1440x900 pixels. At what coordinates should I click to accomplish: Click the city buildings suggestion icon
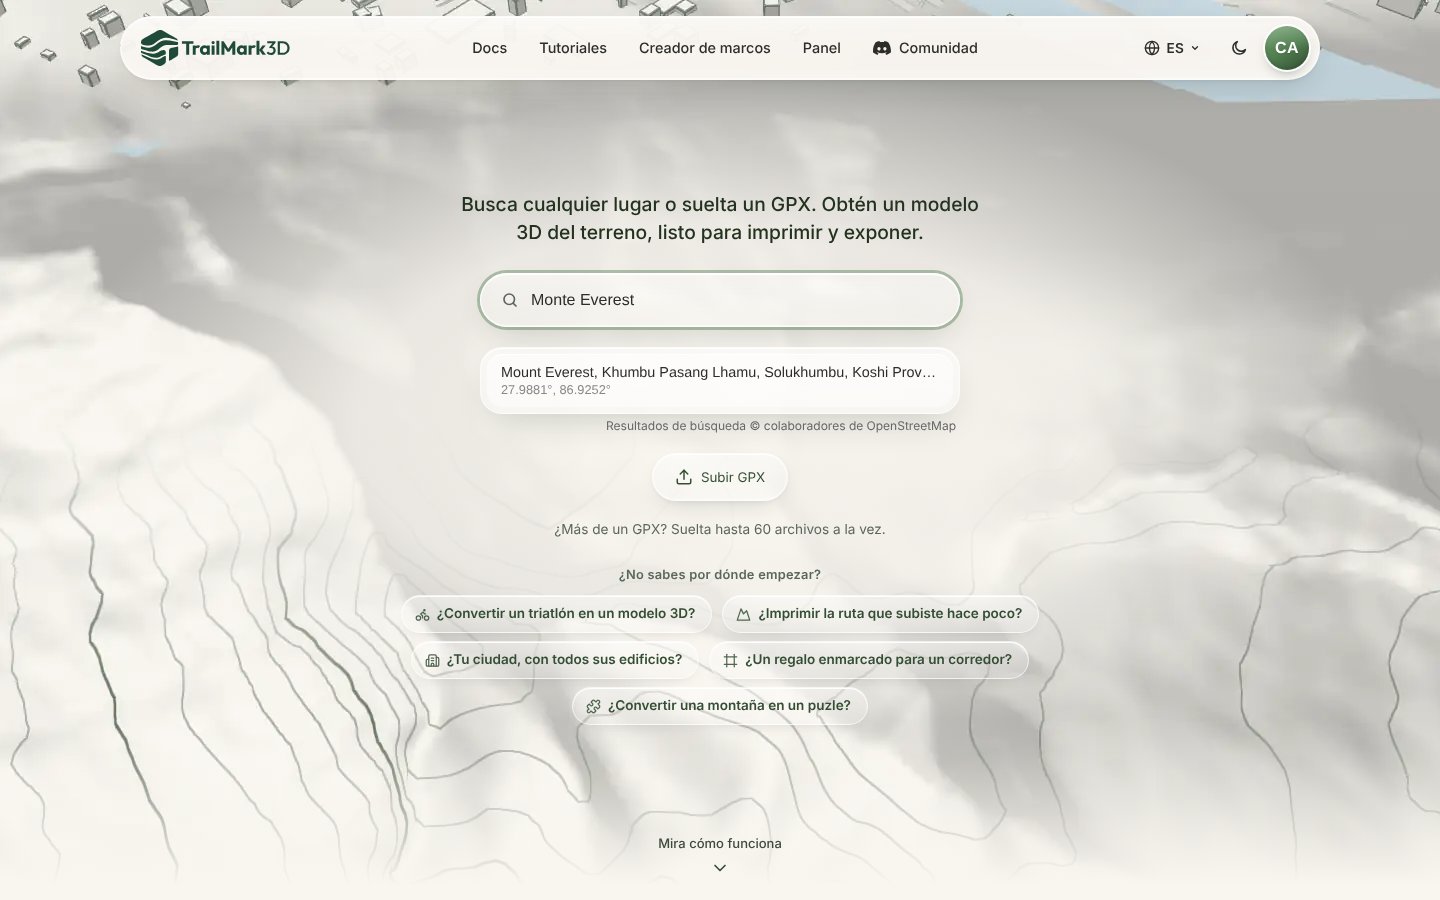(x=433, y=660)
